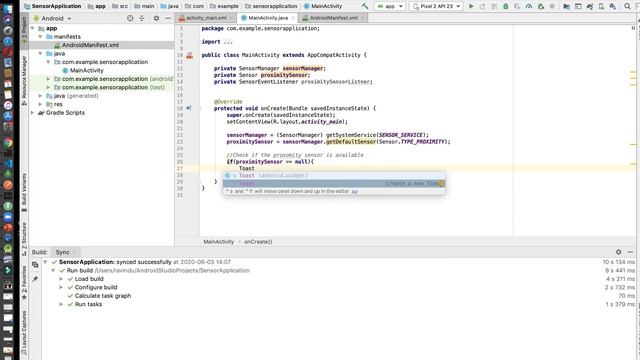Open the Build Variants side tab

pos(24,192)
